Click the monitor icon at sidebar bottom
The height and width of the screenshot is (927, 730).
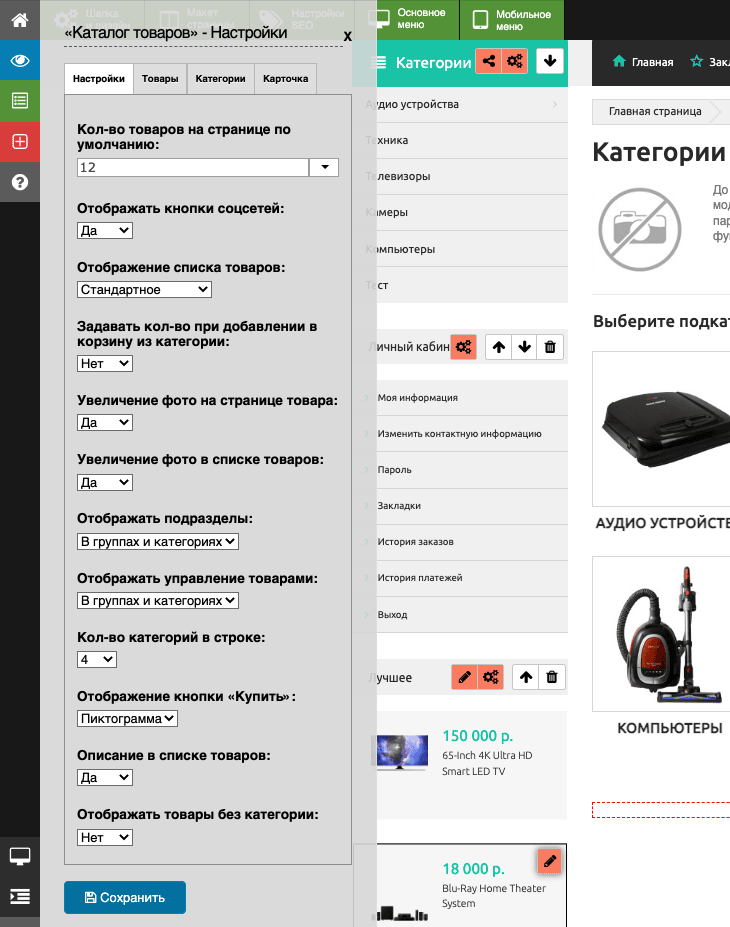(20, 856)
